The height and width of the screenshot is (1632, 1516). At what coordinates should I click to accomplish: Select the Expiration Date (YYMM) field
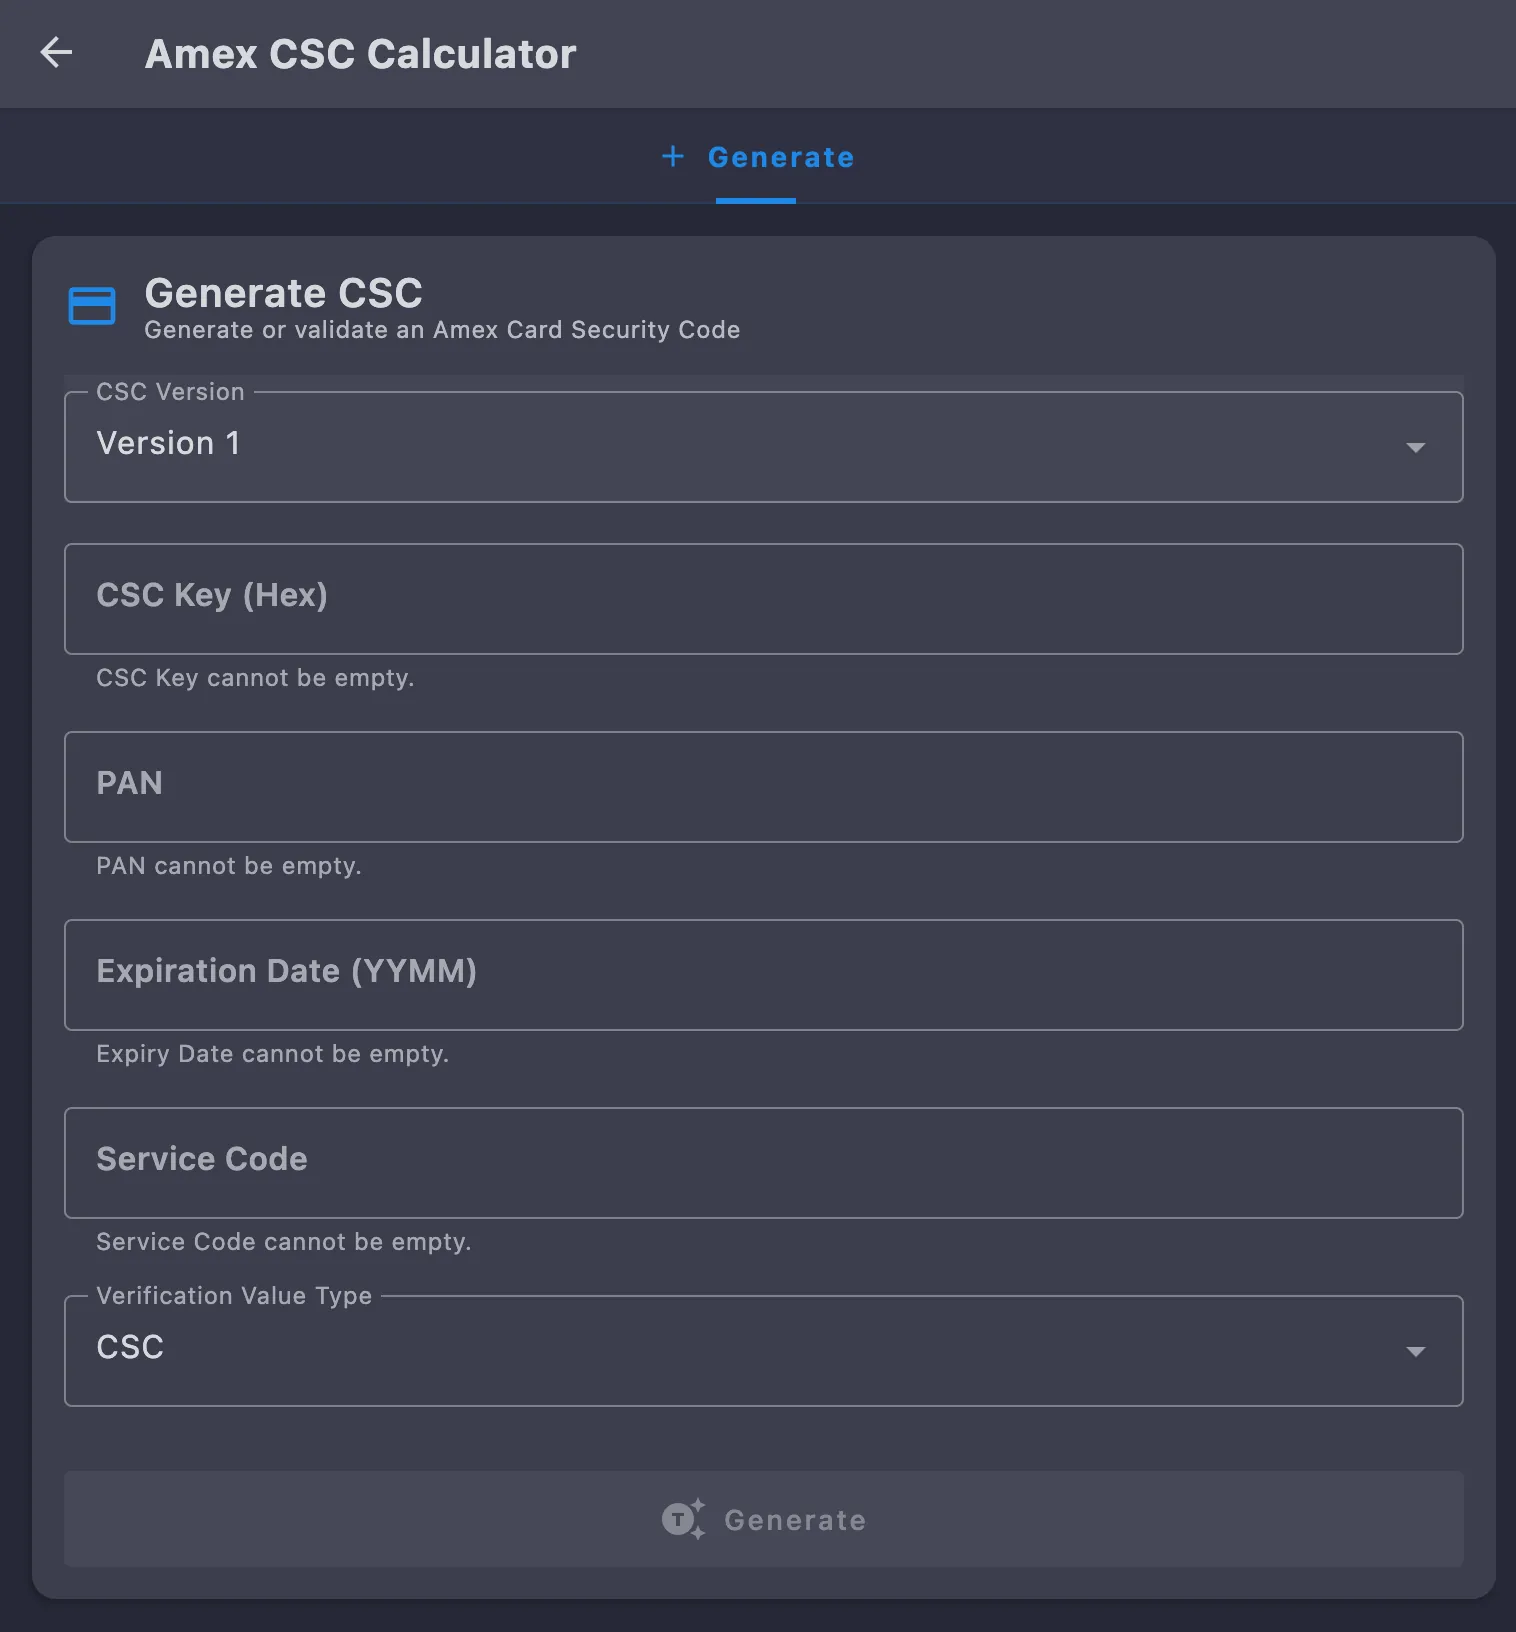764,975
